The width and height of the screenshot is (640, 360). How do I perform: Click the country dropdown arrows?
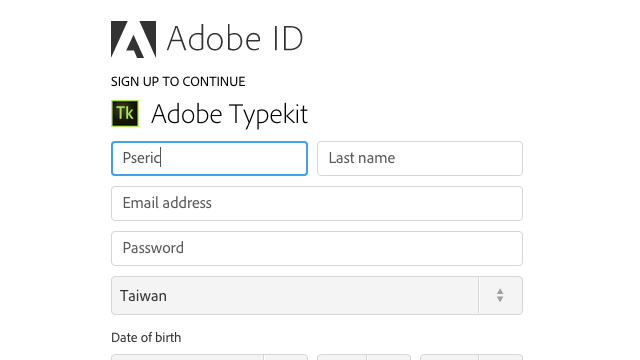click(500, 296)
